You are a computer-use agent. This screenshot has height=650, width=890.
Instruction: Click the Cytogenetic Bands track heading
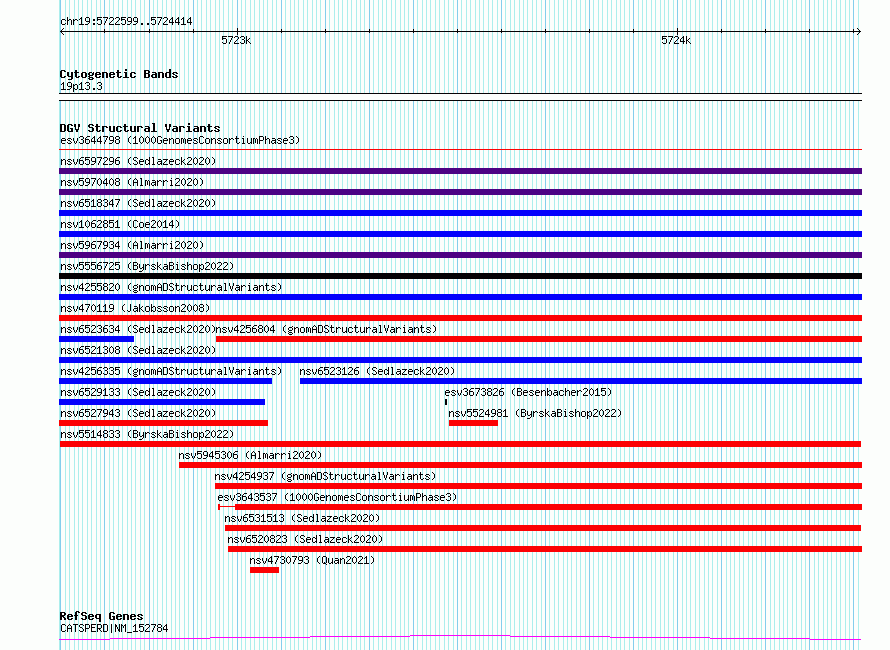point(119,74)
